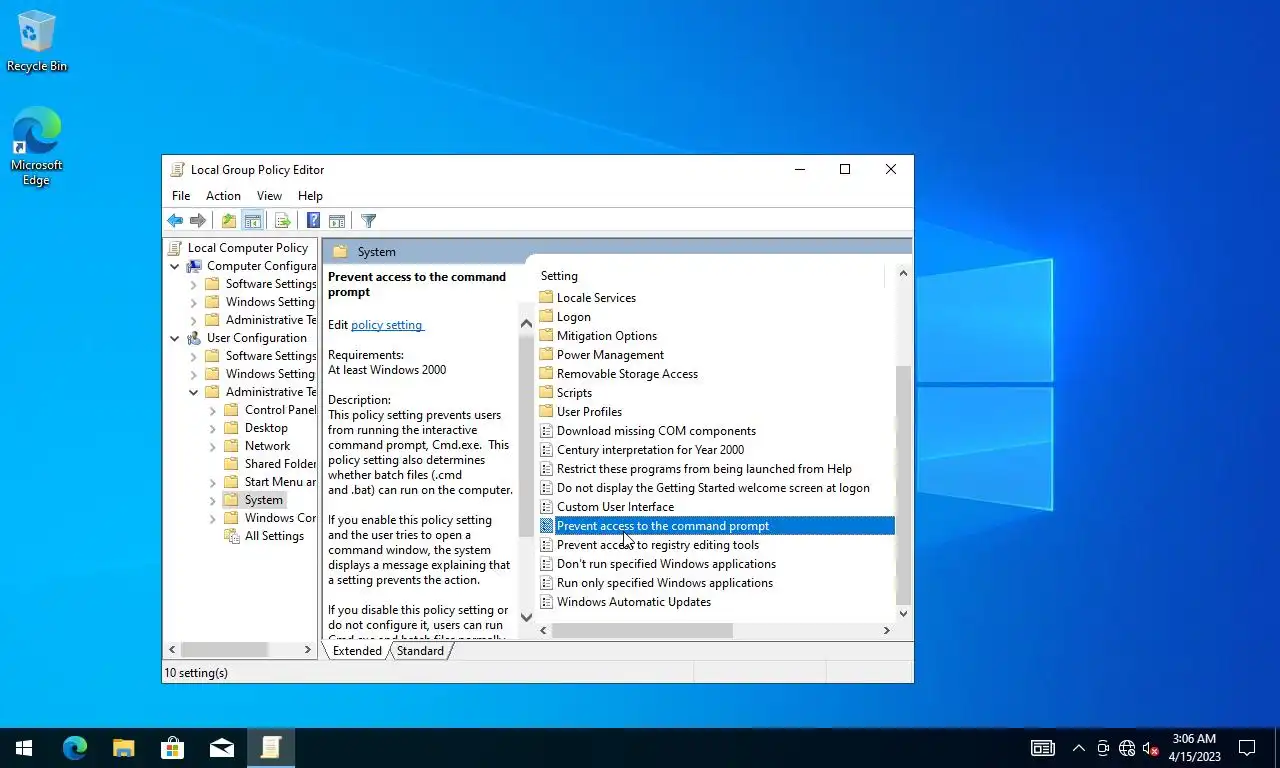Expand the Network tree node
The width and height of the screenshot is (1280, 768).
(x=212, y=446)
